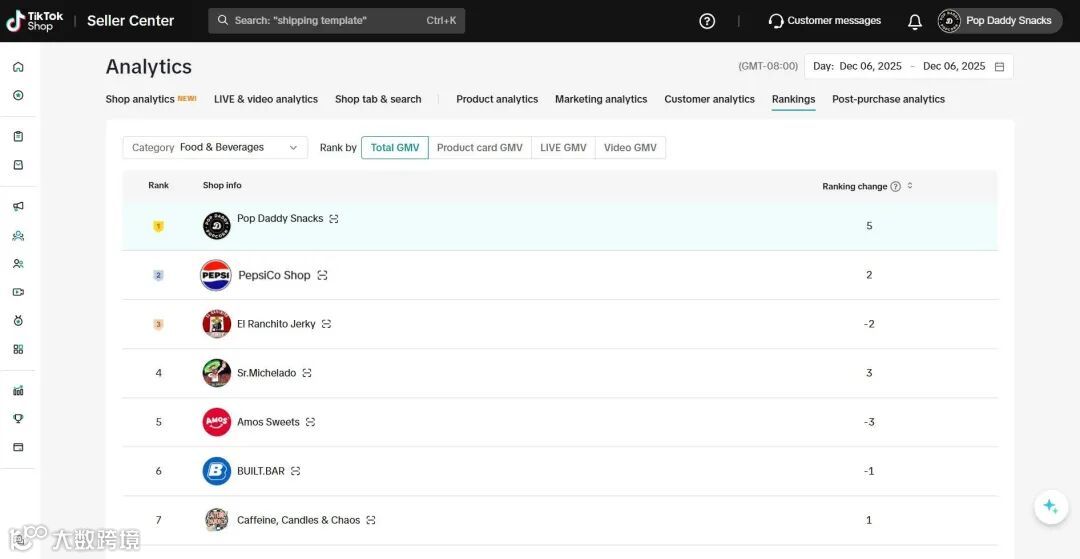Image resolution: width=1080 pixels, height=559 pixels.
Task: Click the circled star icon in the sidebar
Action: [x=19, y=95]
